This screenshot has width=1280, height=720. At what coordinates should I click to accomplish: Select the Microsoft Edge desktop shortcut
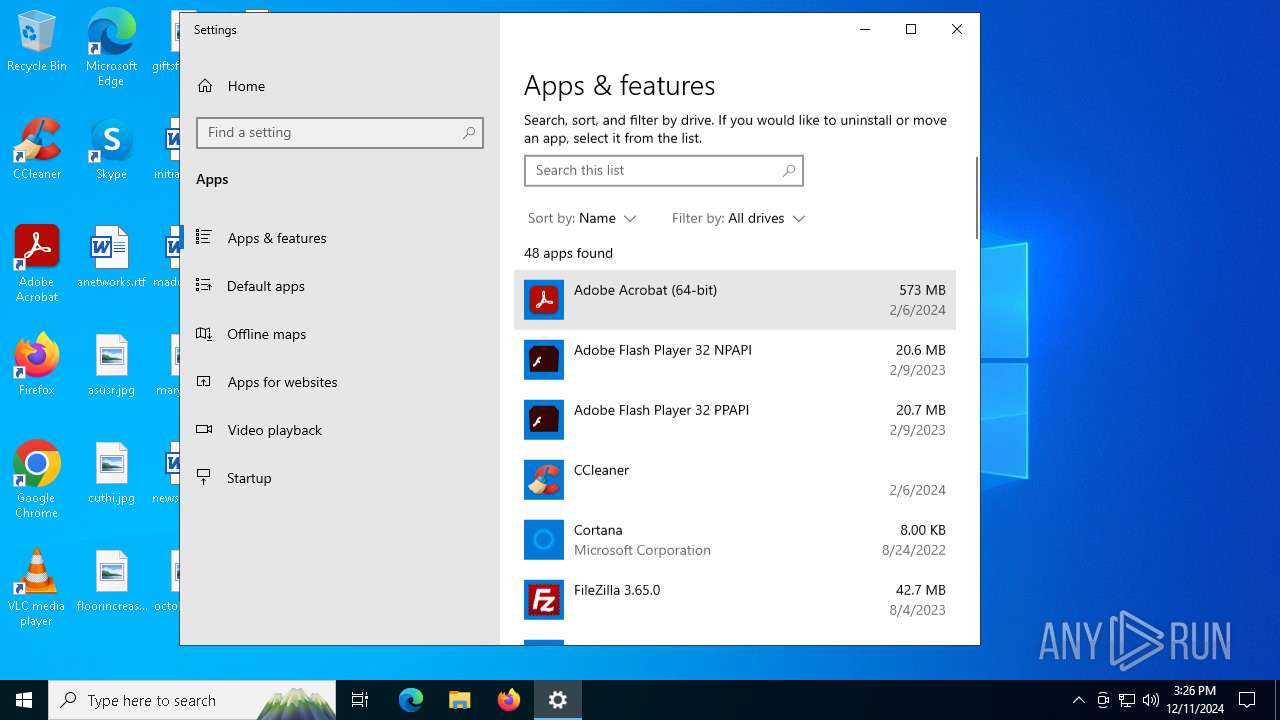[111, 48]
